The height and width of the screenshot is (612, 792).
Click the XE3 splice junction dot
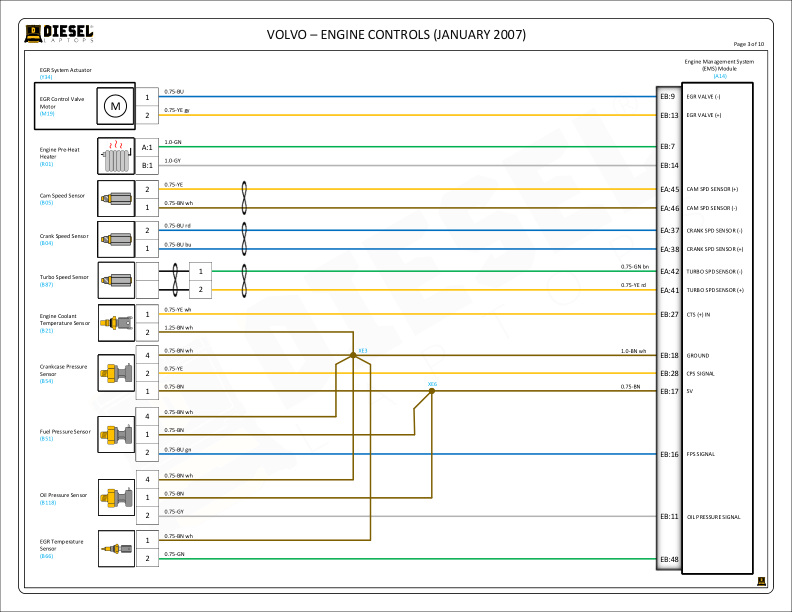pos(353,355)
